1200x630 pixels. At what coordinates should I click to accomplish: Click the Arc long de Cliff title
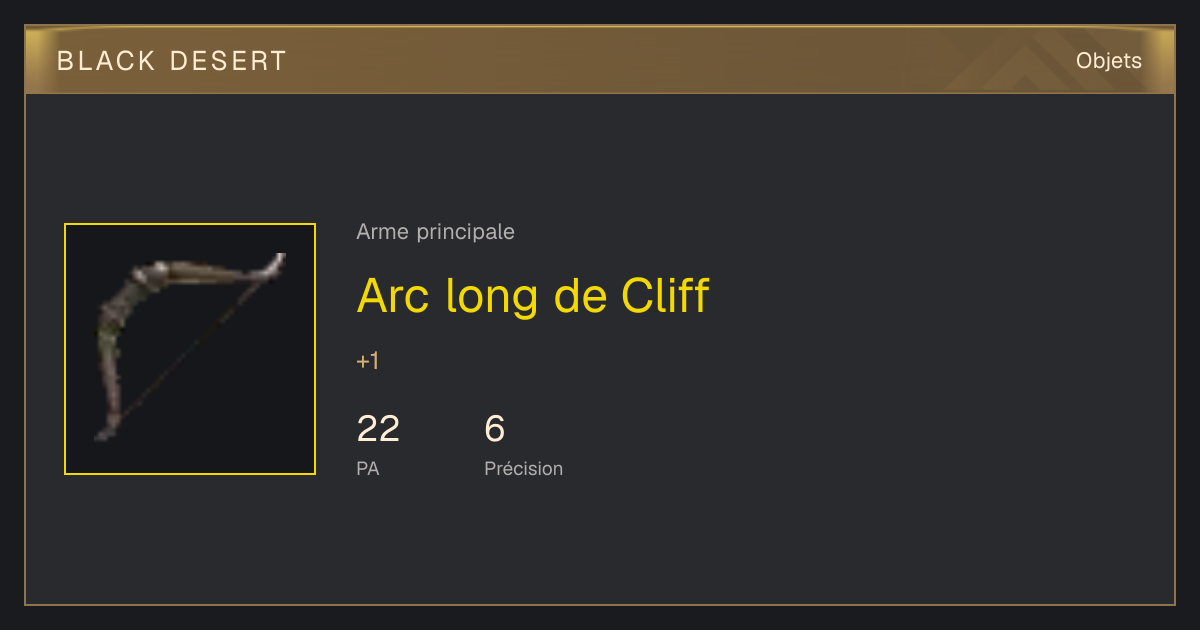click(x=533, y=296)
